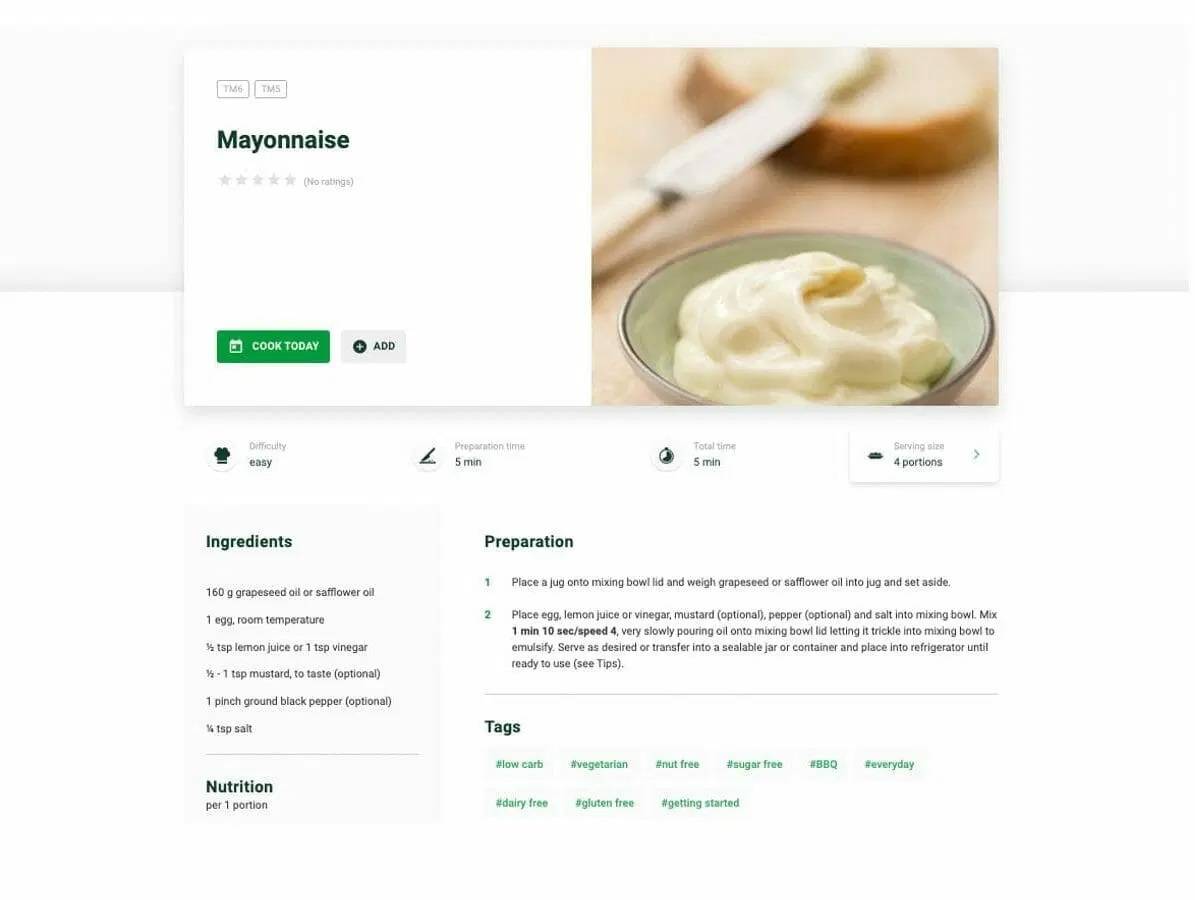Open the #low carb tag

coord(520,764)
